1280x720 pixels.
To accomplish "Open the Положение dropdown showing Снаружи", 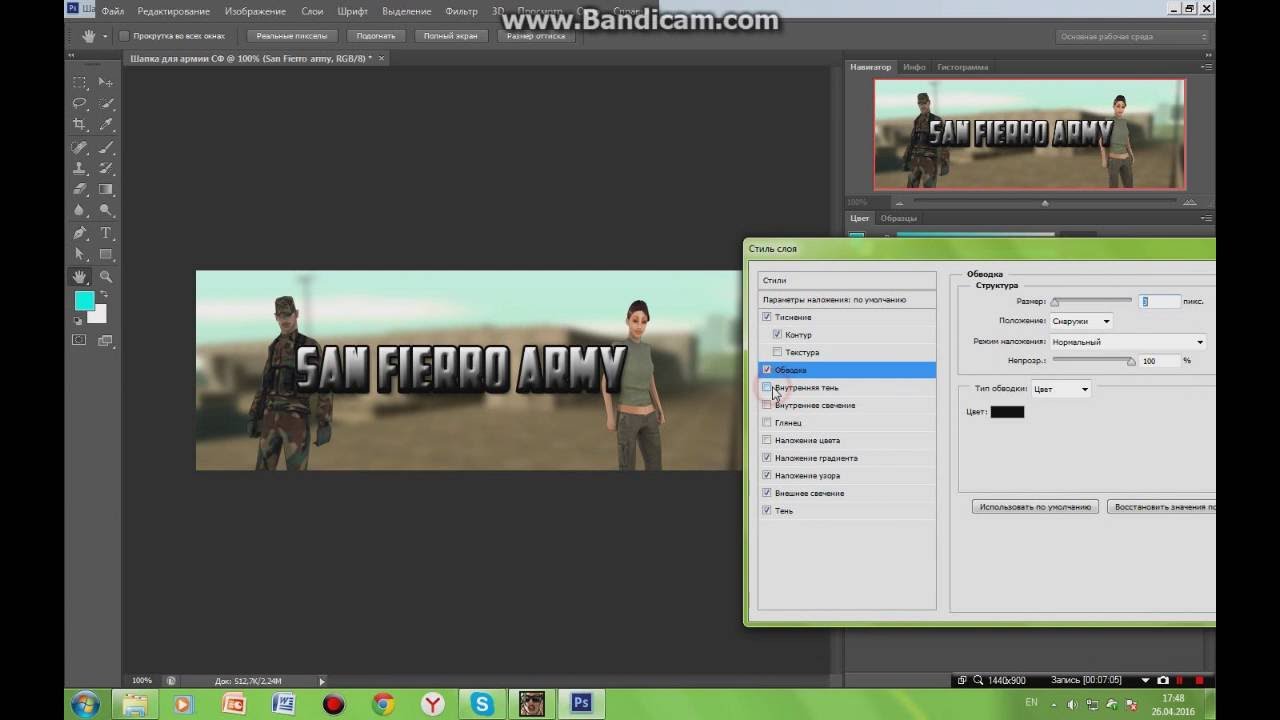I will click(1081, 321).
